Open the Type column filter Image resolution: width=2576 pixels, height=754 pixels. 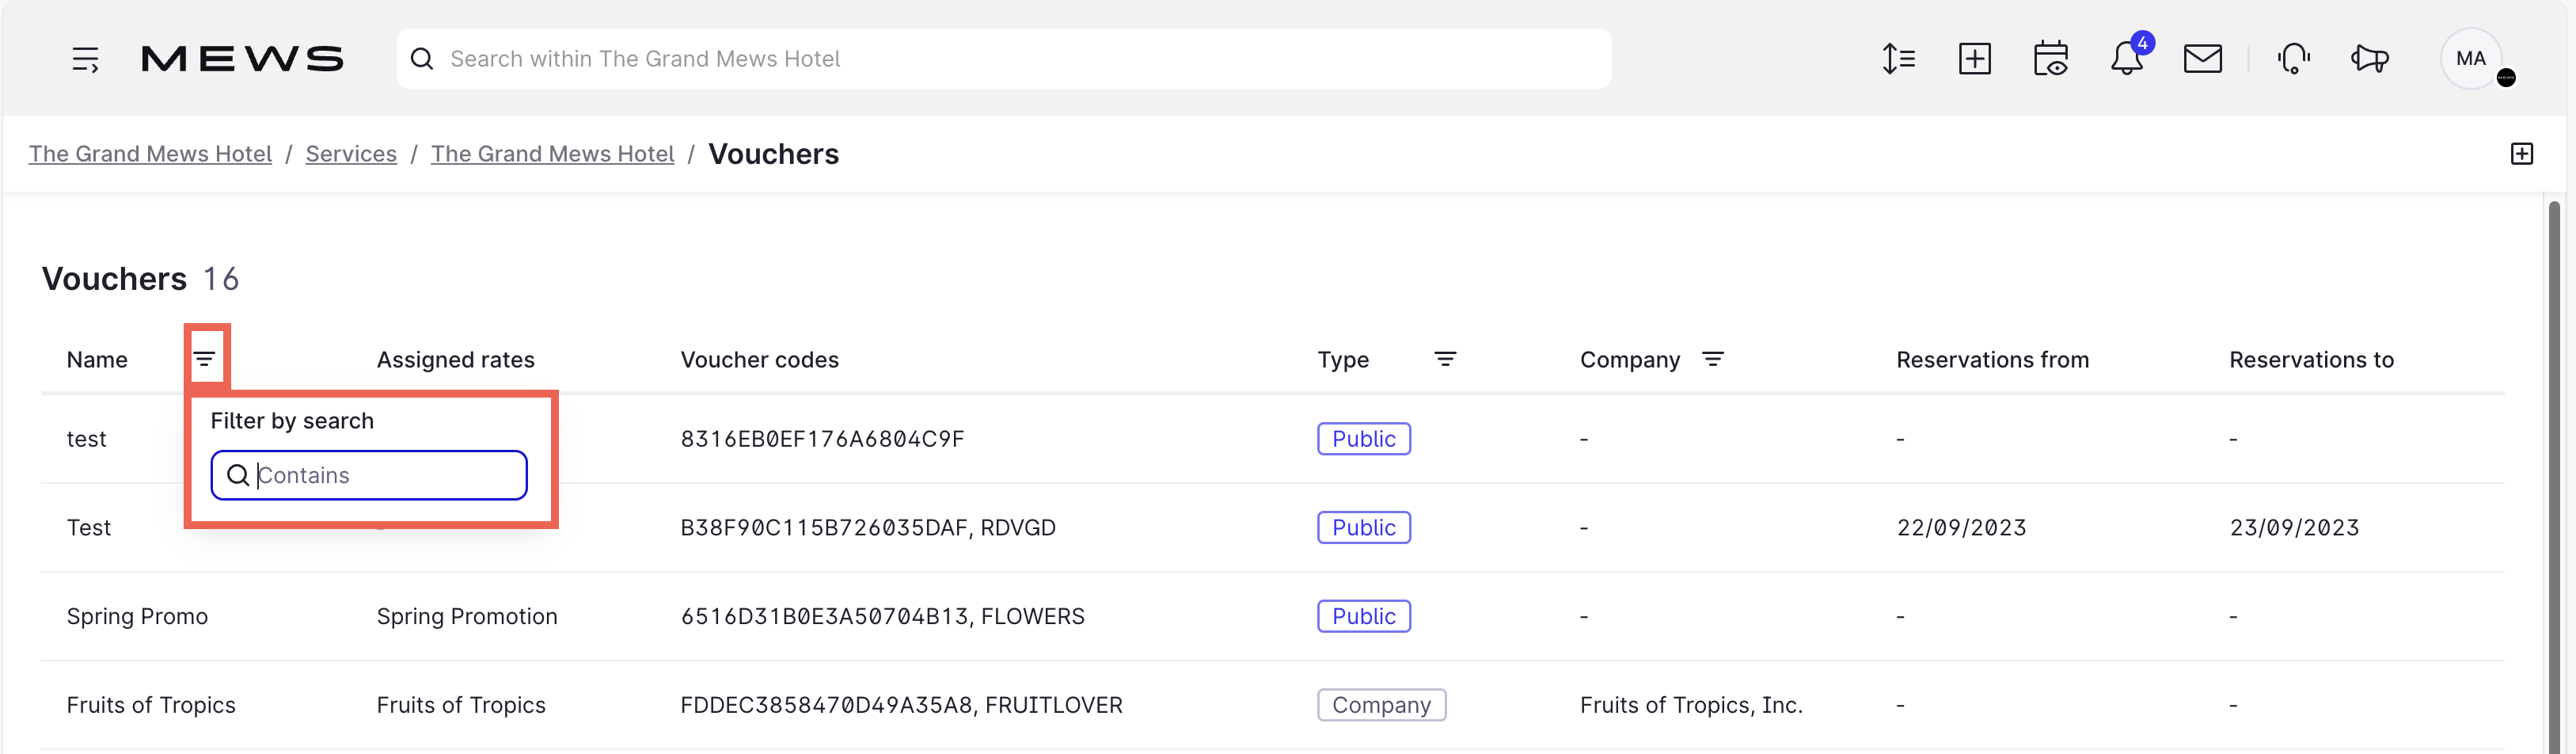pyautogui.click(x=1445, y=359)
